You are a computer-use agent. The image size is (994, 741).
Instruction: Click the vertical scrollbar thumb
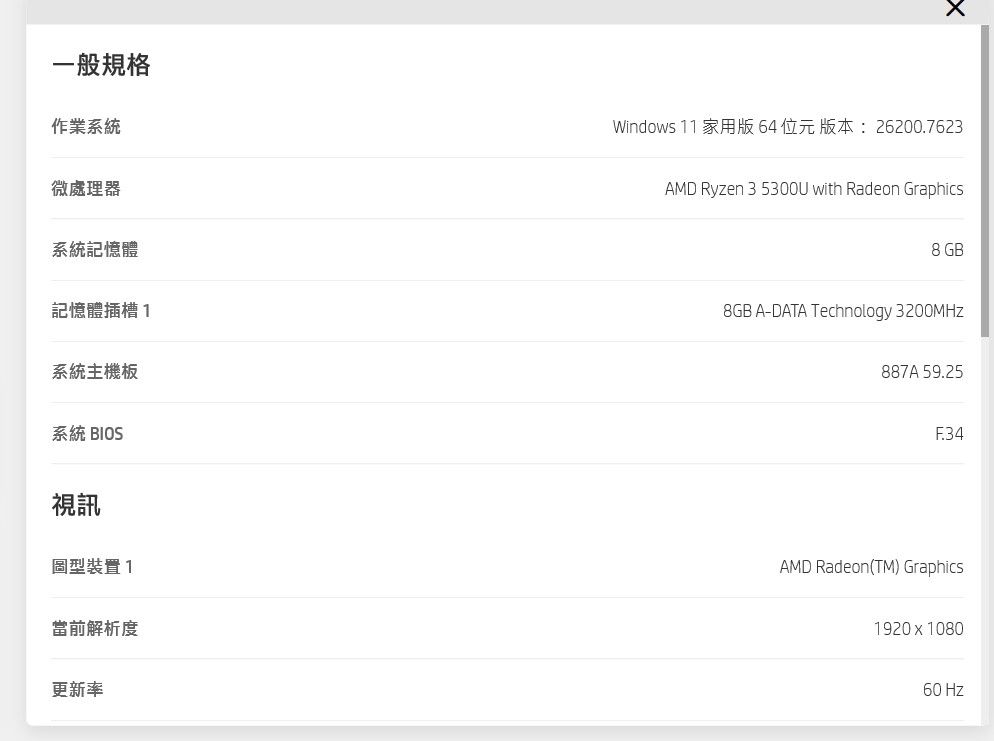coord(986,180)
